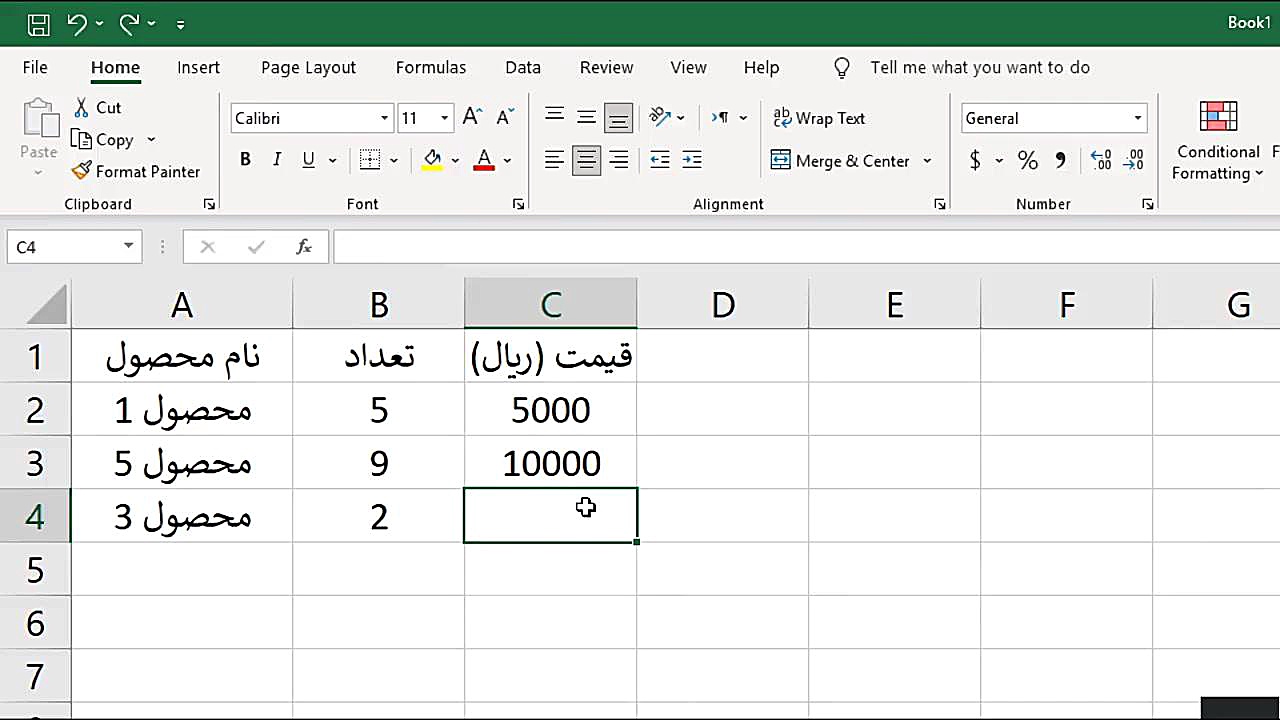This screenshot has height=720, width=1280.
Task: Enable Wrap Text for the cell
Action: tap(819, 118)
